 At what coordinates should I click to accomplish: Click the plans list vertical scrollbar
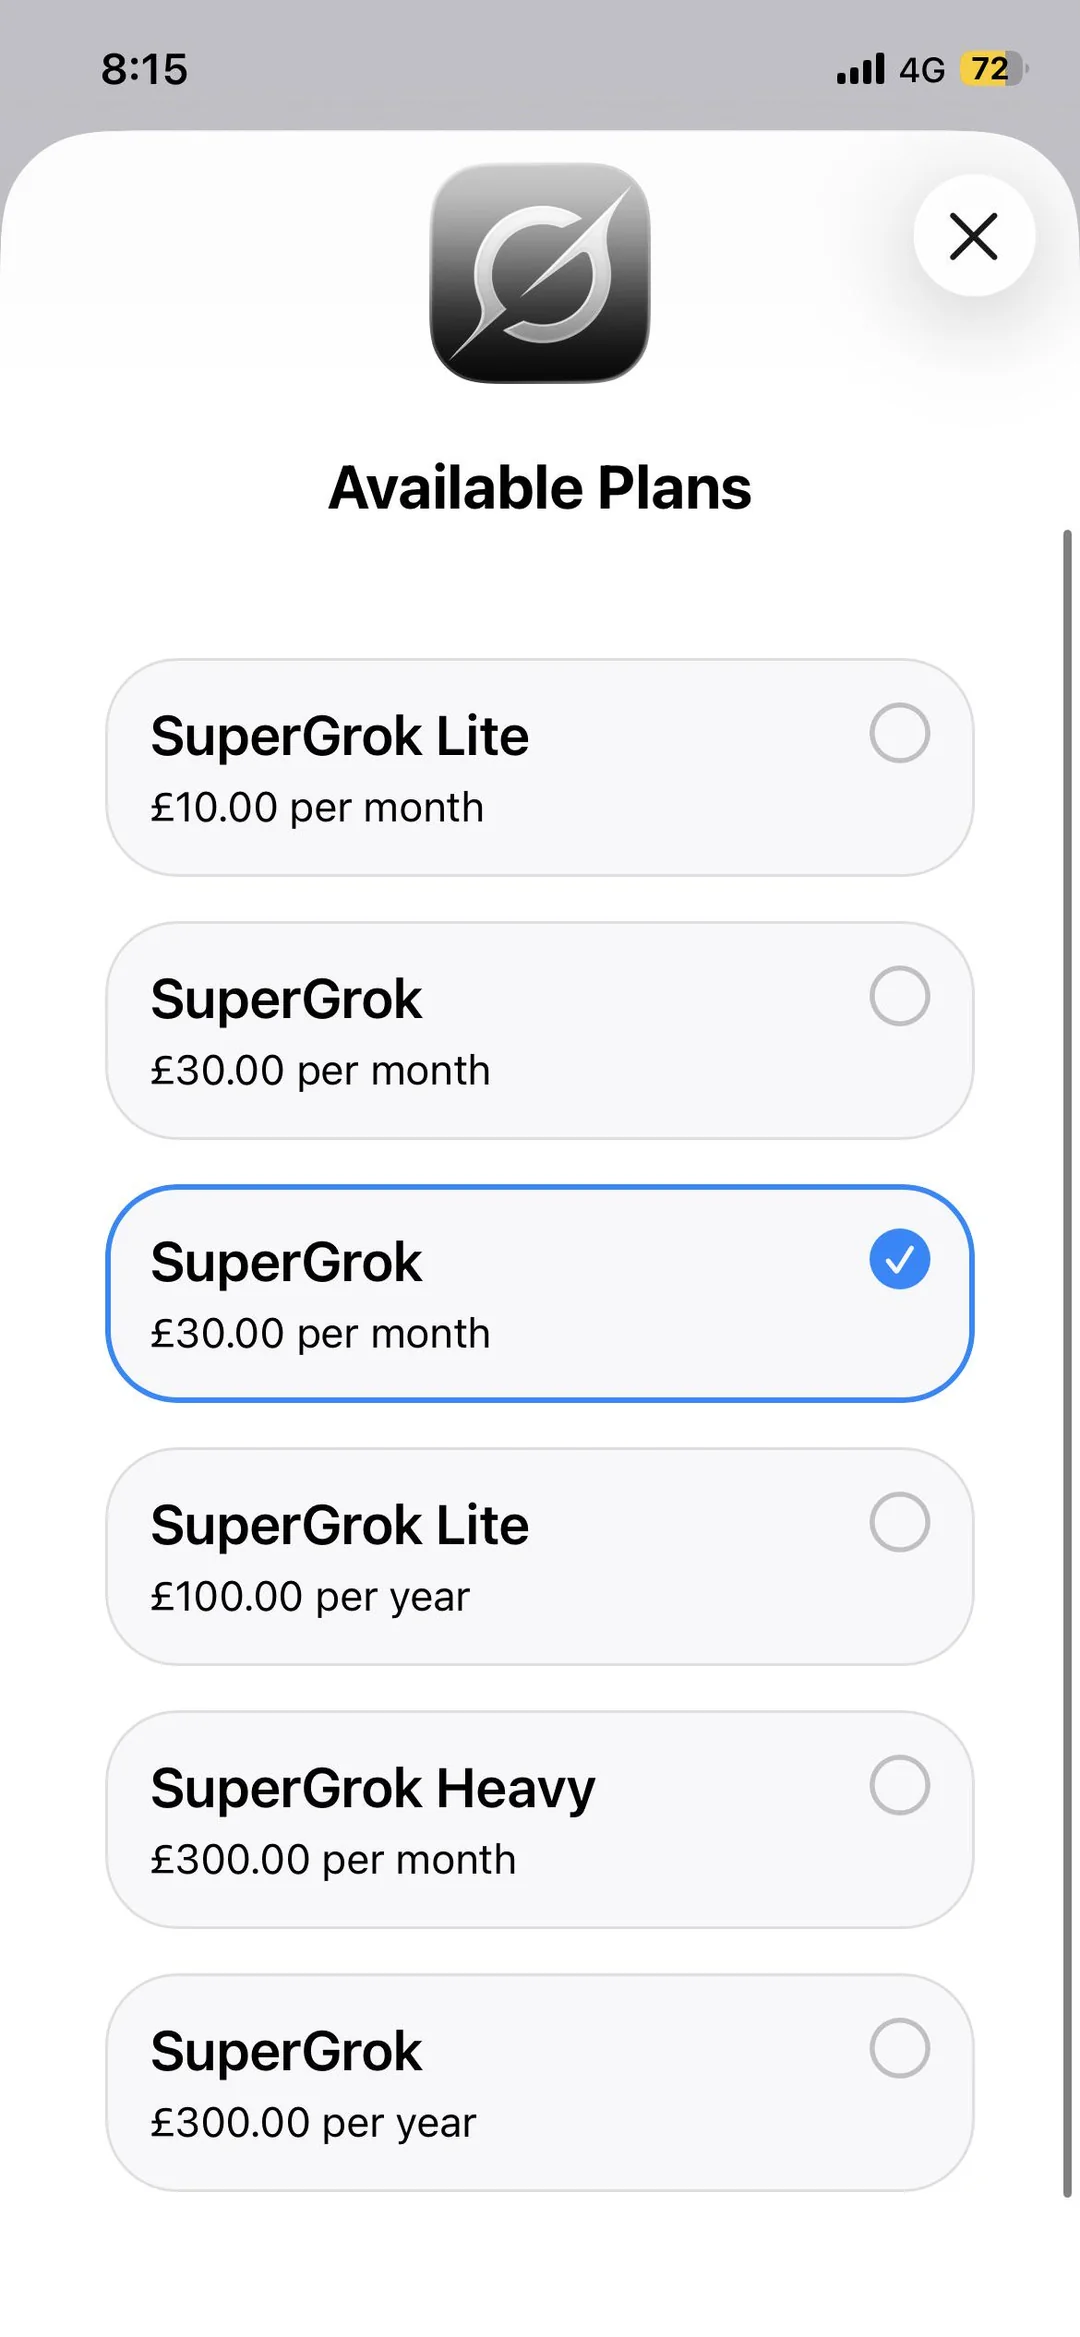pos(1067,1363)
